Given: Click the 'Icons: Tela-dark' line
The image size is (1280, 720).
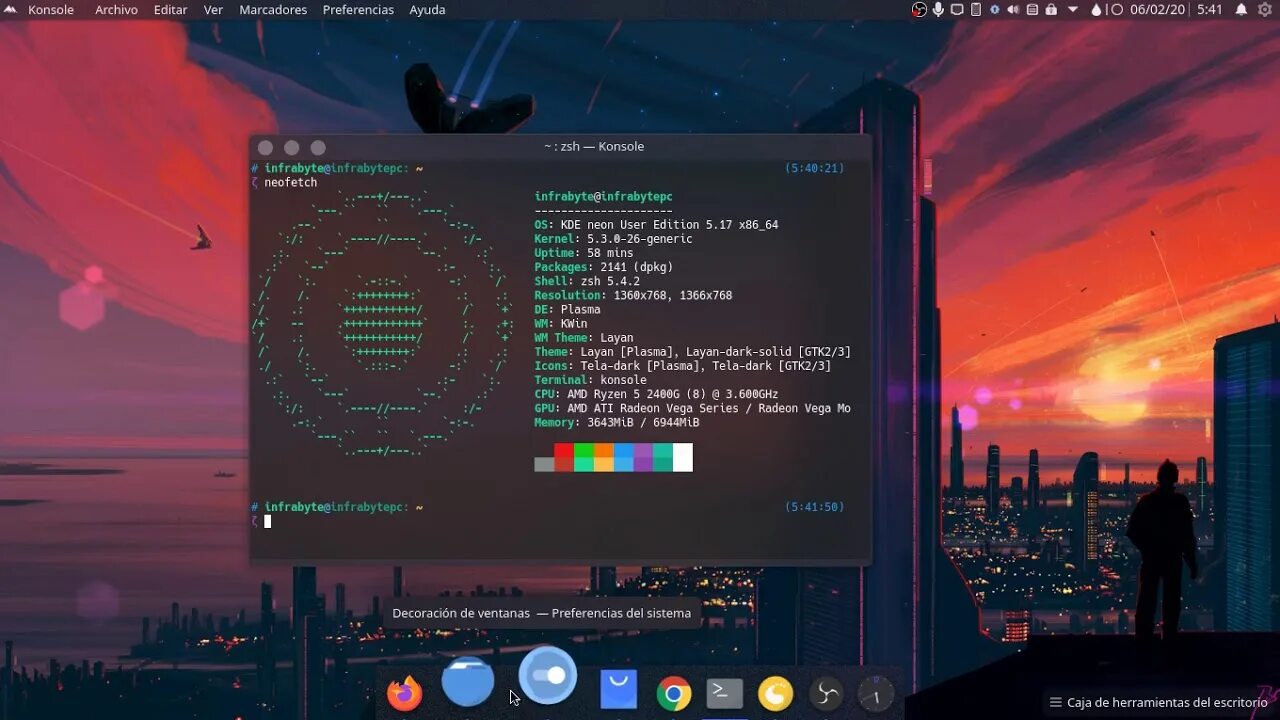Looking at the screenshot, I should 683,366.
